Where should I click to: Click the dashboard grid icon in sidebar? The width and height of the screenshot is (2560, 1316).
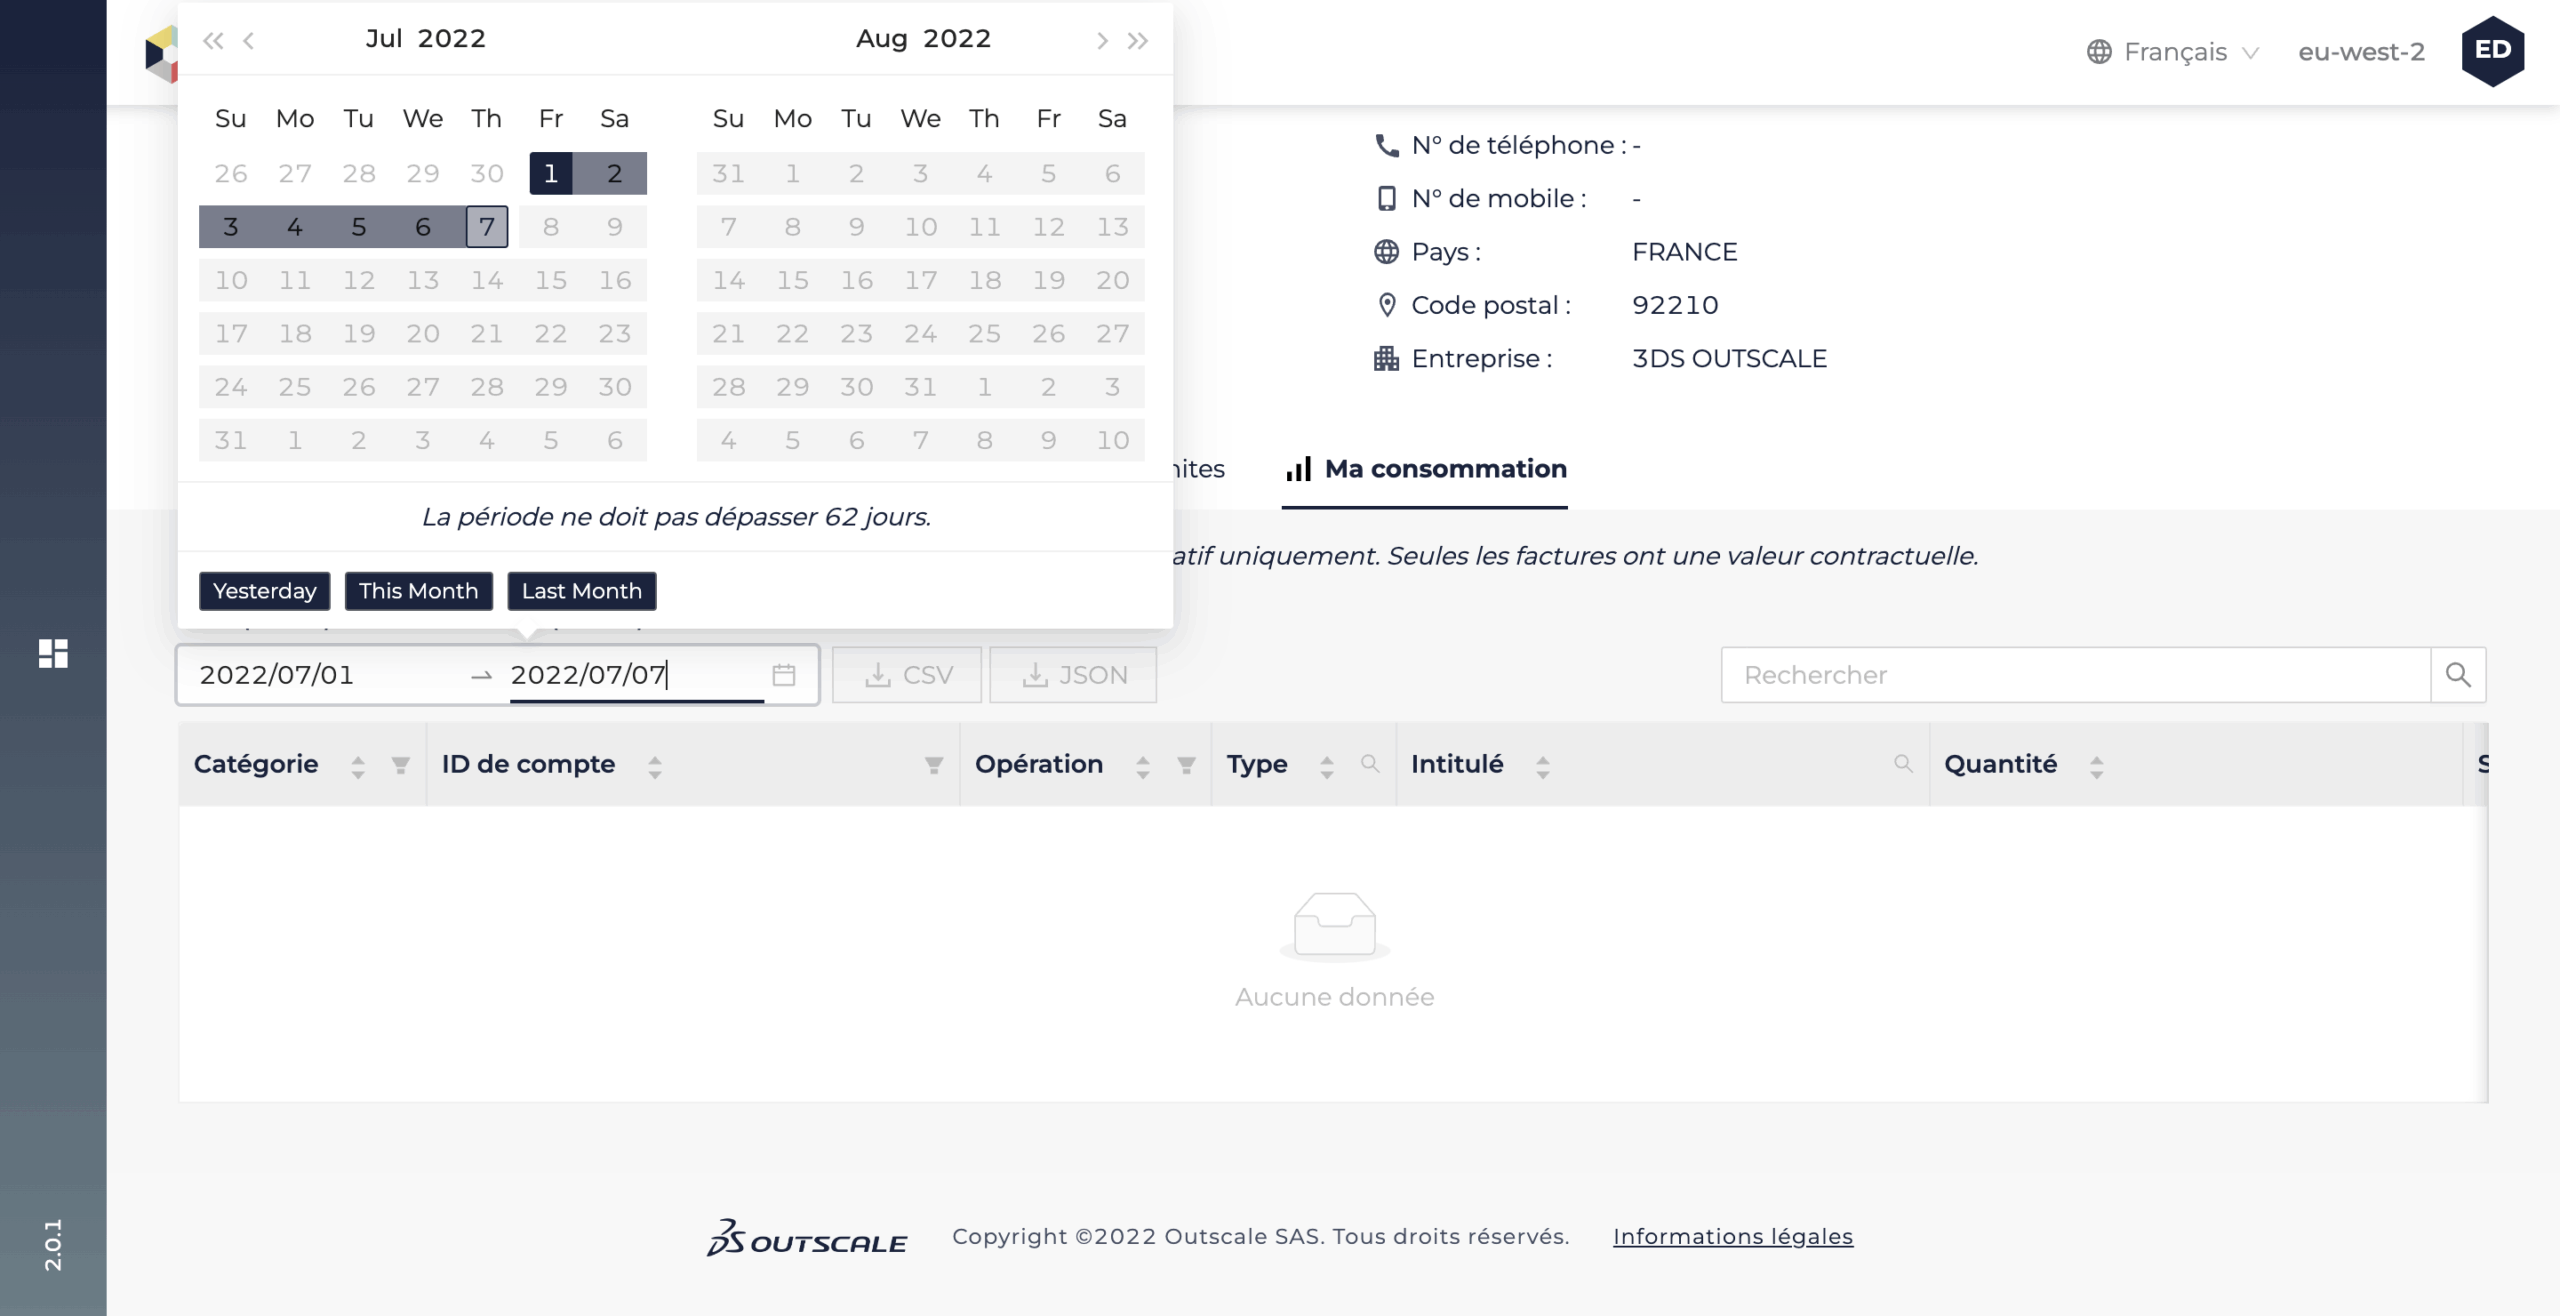(x=53, y=653)
